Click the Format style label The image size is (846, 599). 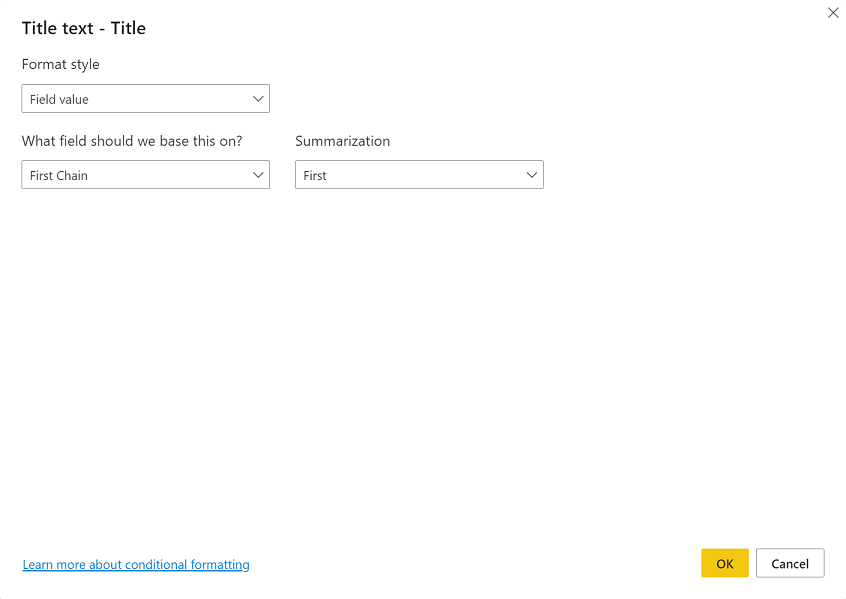(x=60, y=64)
